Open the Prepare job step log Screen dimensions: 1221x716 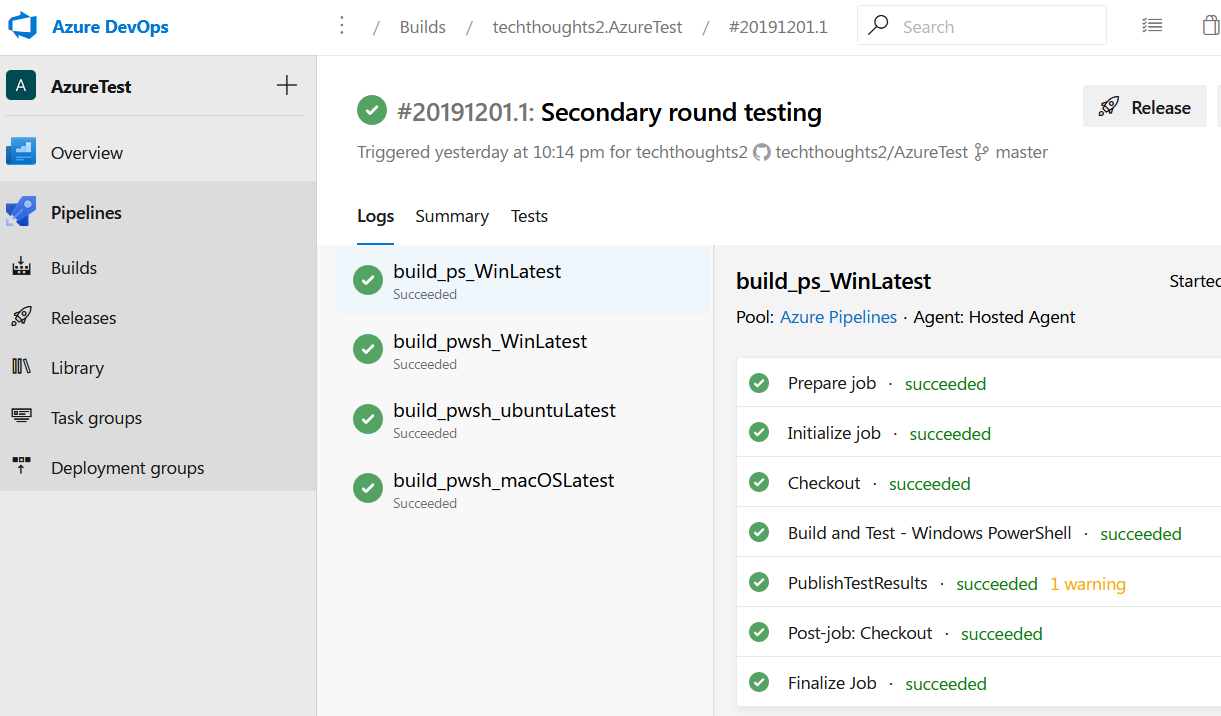(x=979, y=383)
